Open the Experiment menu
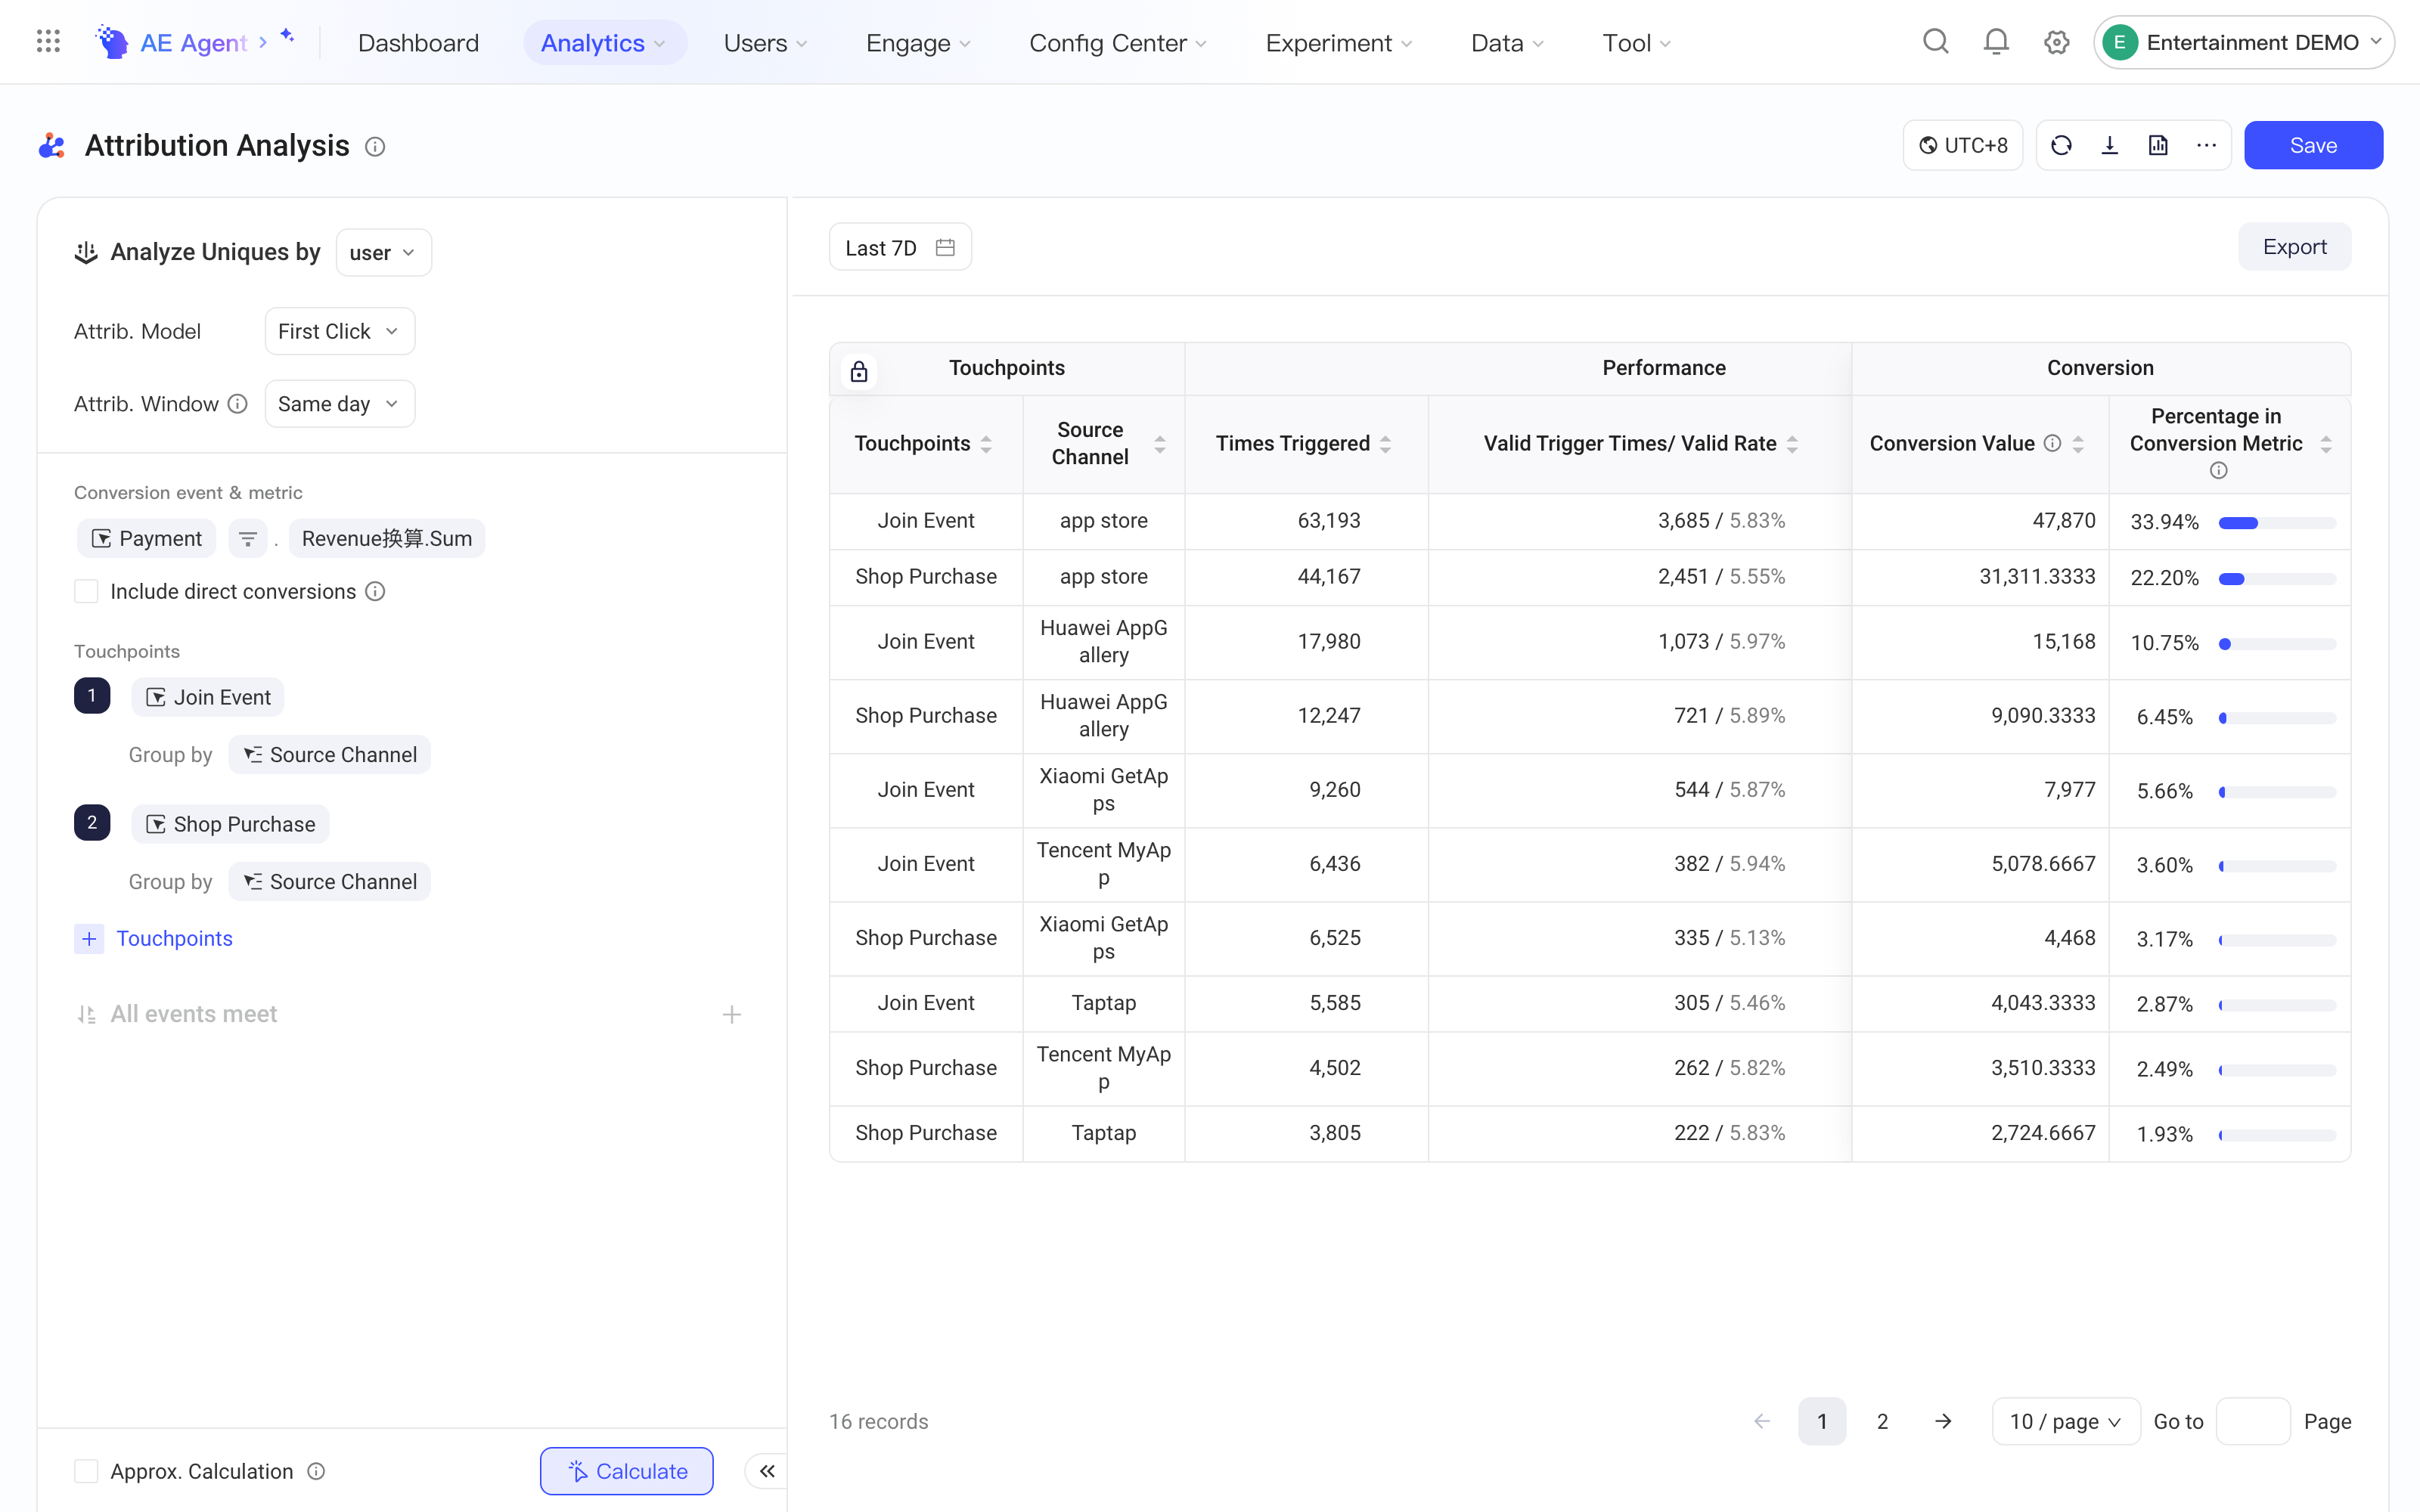The image size is (2420, 1512). tap(1339, 42)
